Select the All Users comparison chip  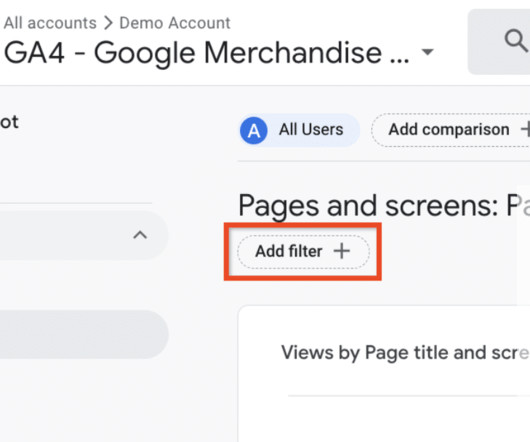pyautogui.click(x=299, y=130)
